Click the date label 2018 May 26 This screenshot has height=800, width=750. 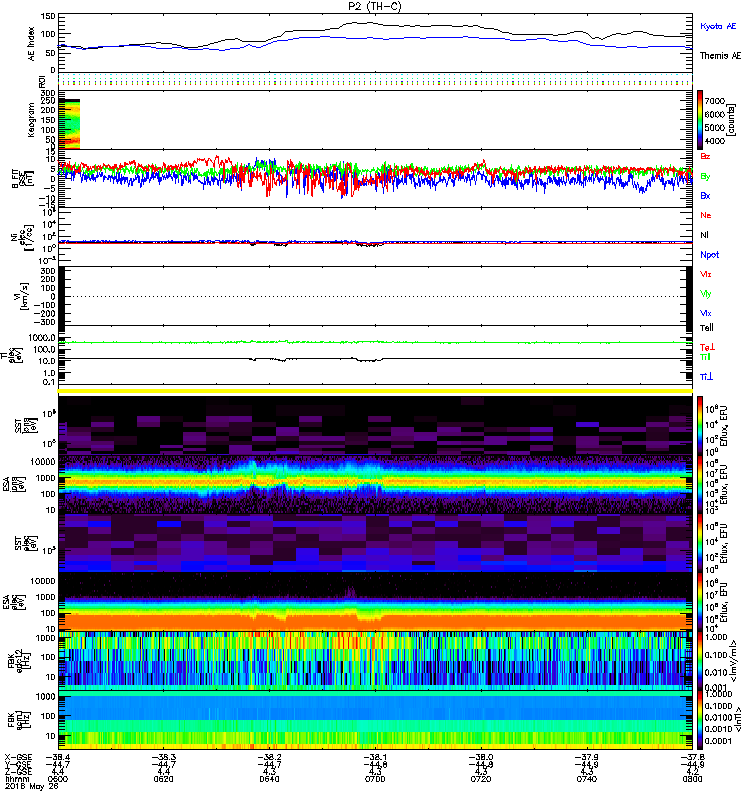pos(32,786)
